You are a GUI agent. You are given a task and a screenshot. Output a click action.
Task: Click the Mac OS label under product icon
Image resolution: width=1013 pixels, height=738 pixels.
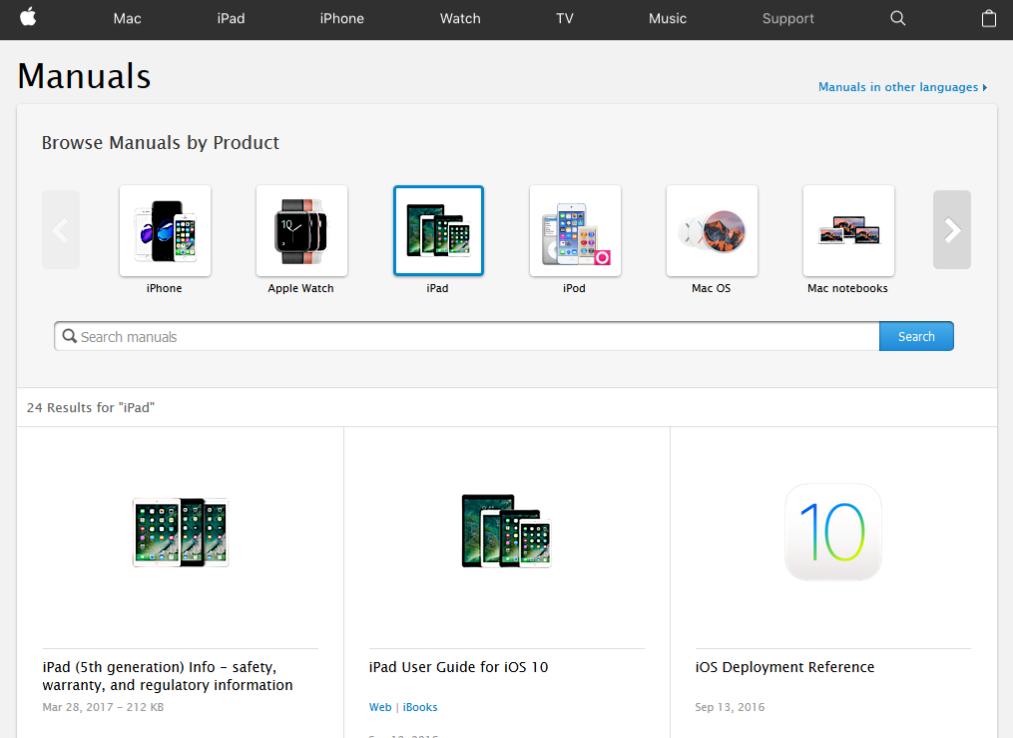coord(711,288)
